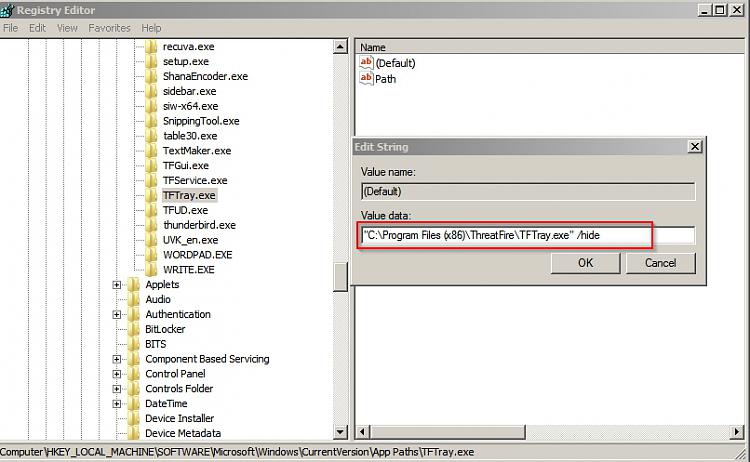Click the Value data input field
Image resolution: width=750 pixels, height=462 pixels.
click(x=528, y=235)
